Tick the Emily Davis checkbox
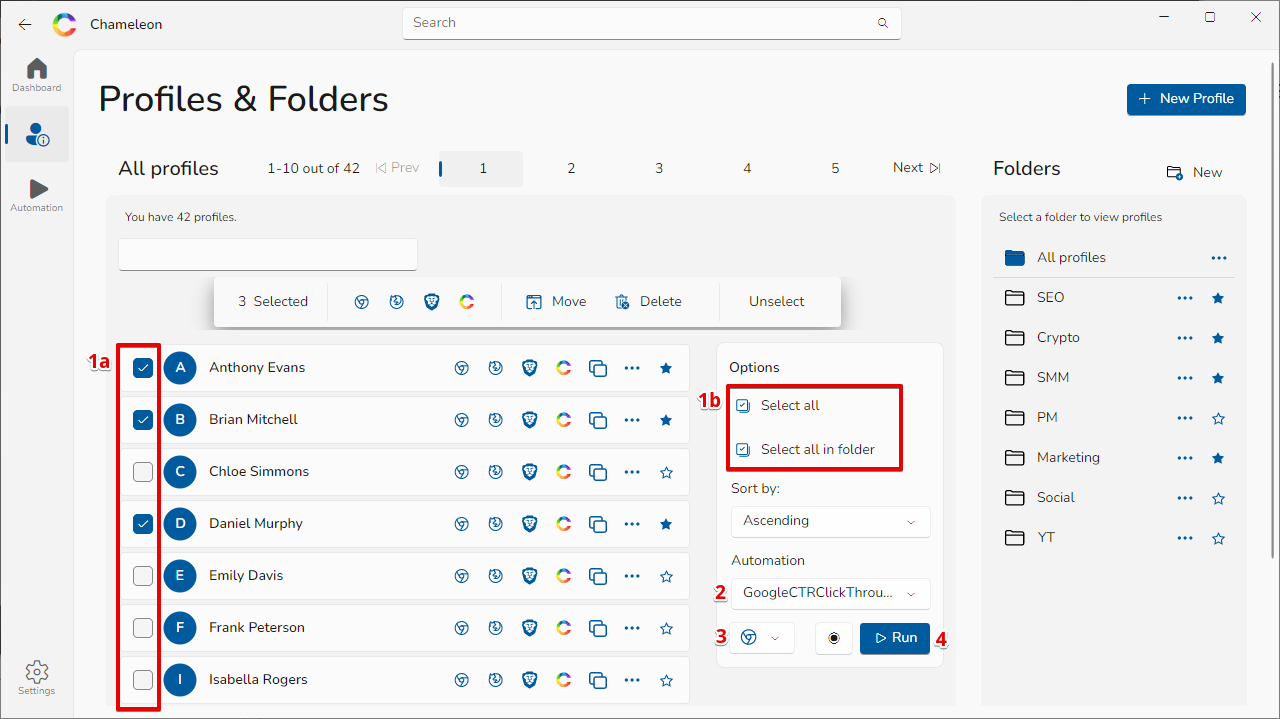Image resolution: width=1280 pixels, height=719 pixels. tap(143, 576)
